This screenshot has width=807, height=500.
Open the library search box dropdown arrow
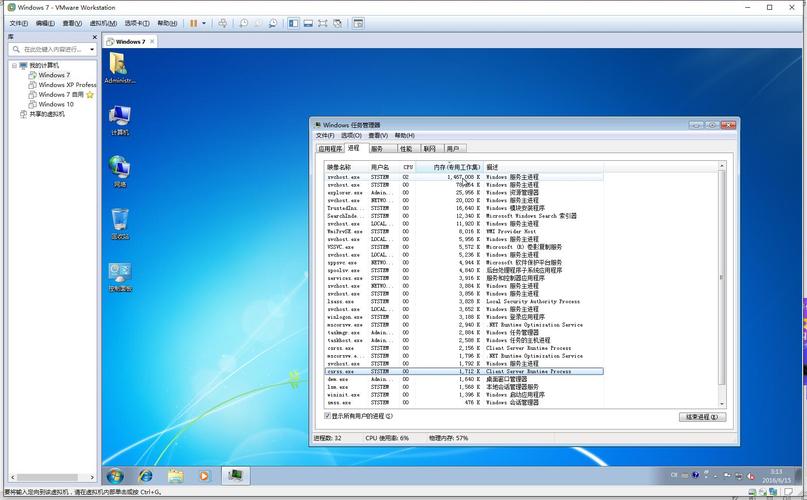pyautogui.click(x=91, y=48)
